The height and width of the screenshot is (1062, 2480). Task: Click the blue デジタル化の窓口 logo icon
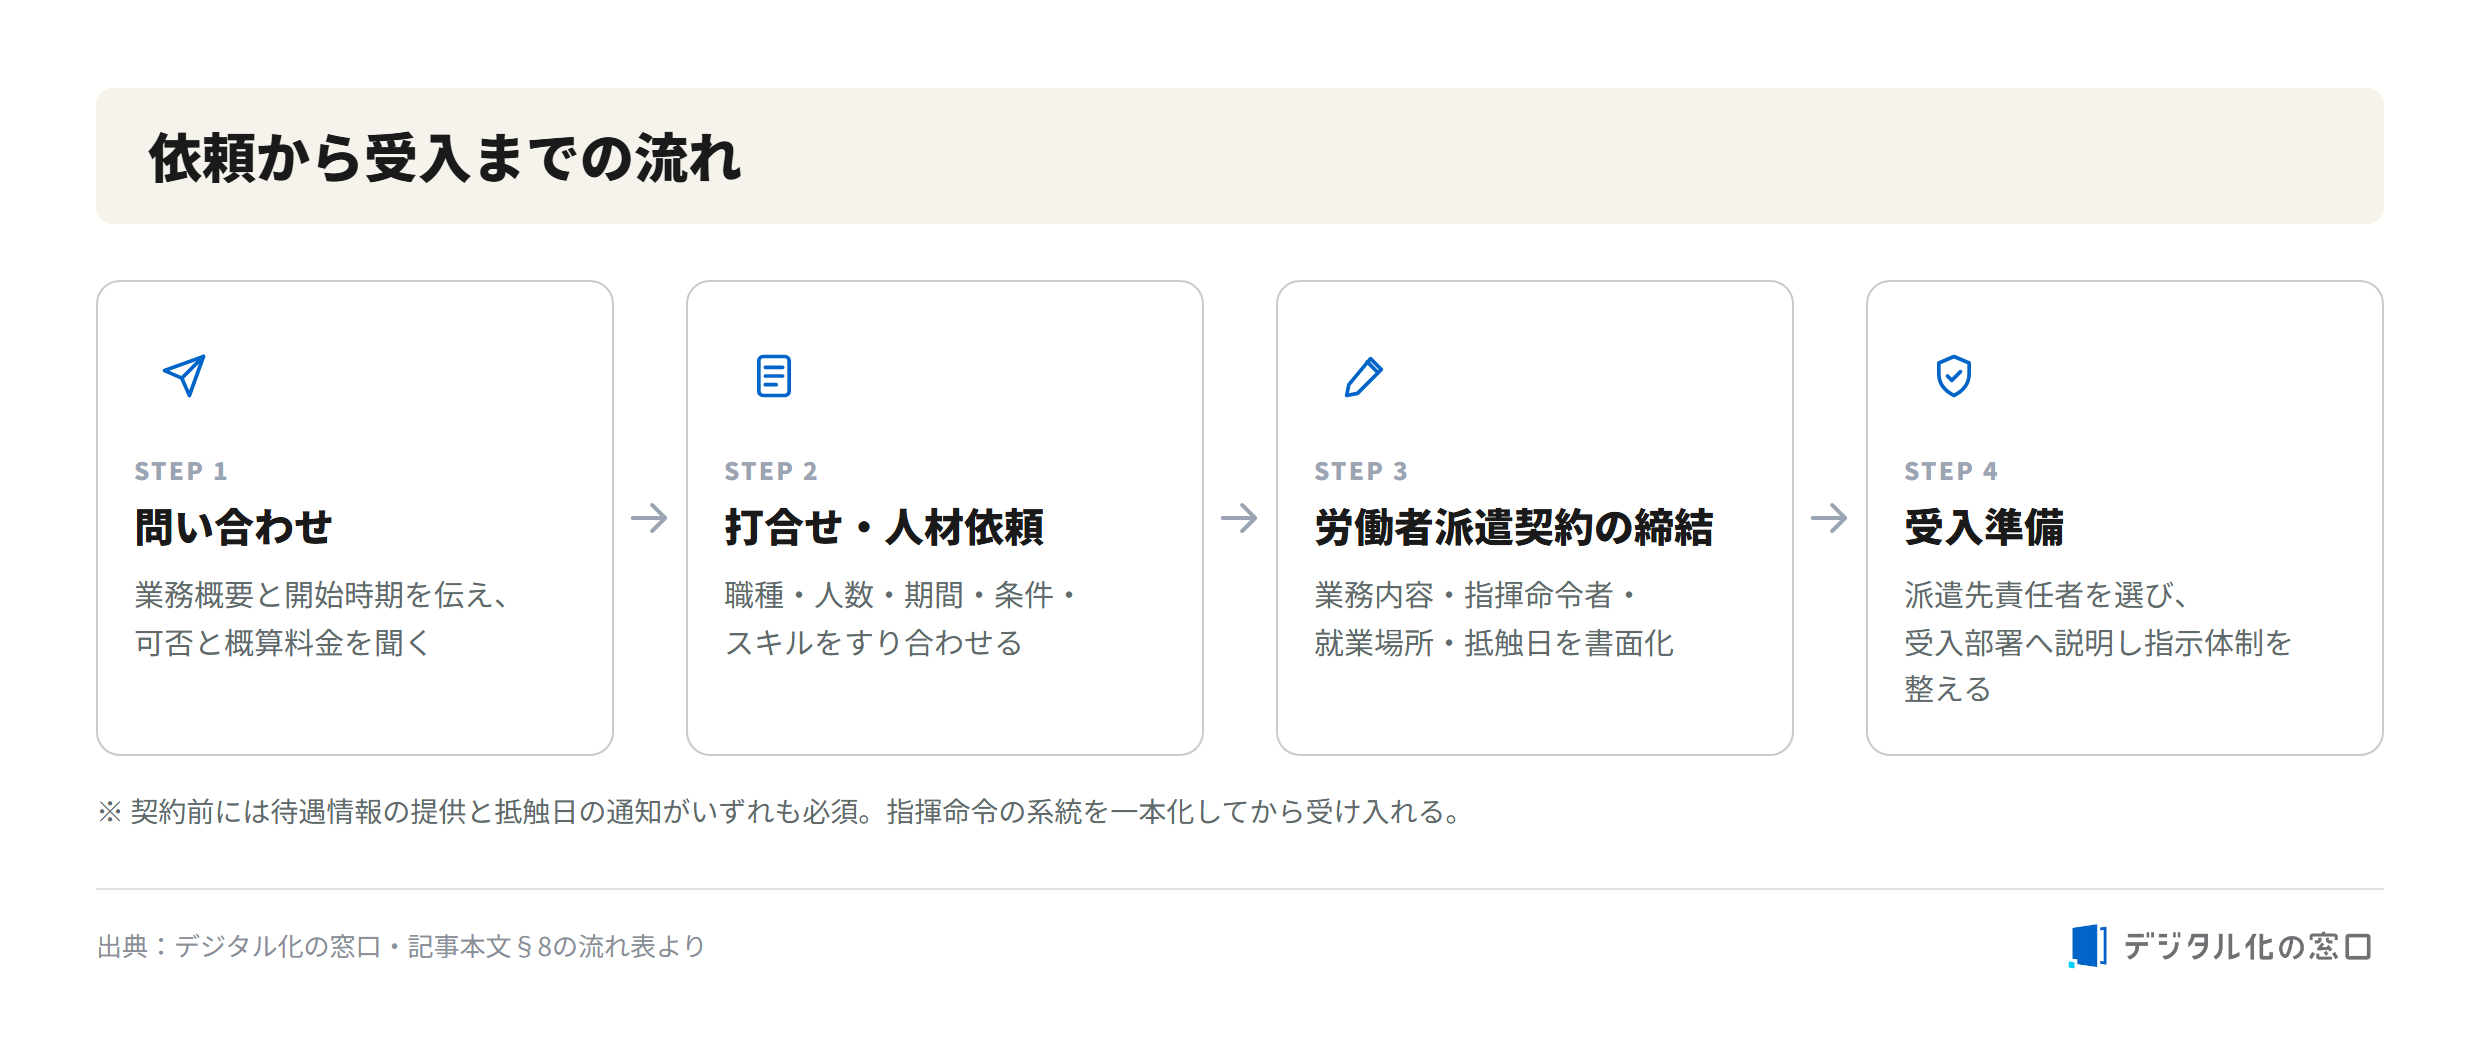2088,946
